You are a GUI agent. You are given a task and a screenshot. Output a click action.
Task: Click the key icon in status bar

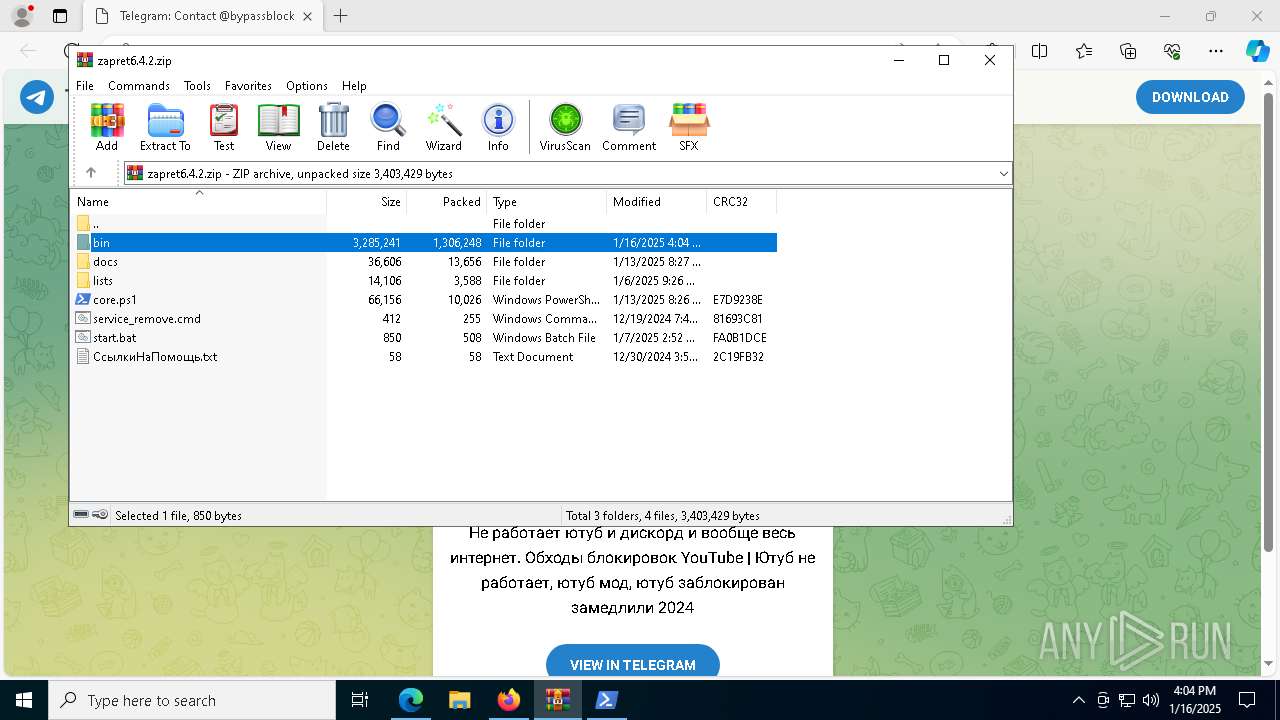click(x=100, y=515)
